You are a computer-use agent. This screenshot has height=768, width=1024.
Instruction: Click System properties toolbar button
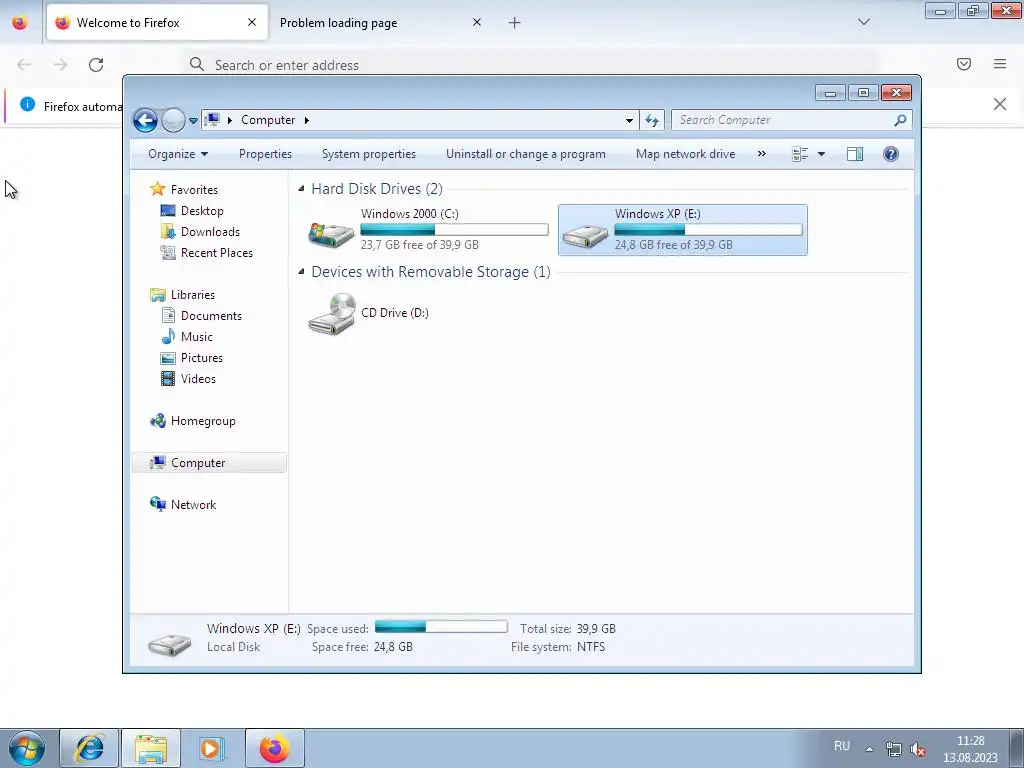368,154
